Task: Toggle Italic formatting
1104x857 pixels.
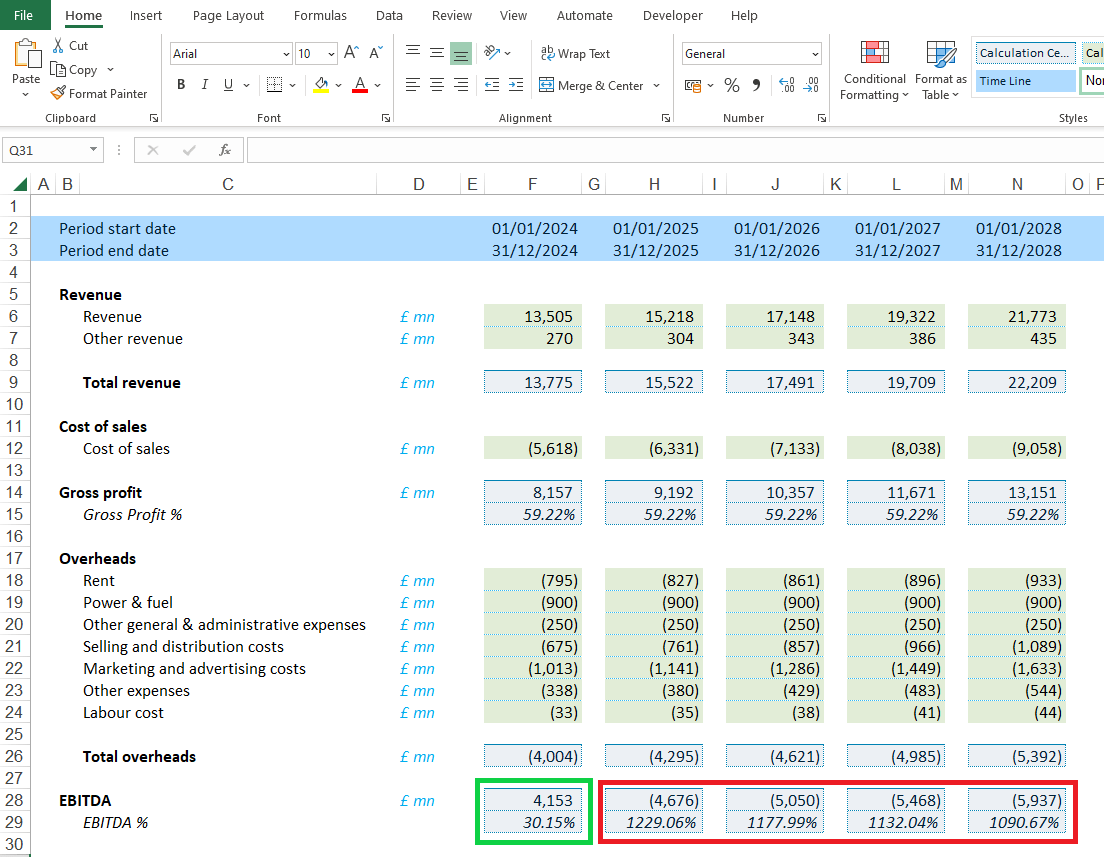Action: pyautogui.click(x=205, y=86)
